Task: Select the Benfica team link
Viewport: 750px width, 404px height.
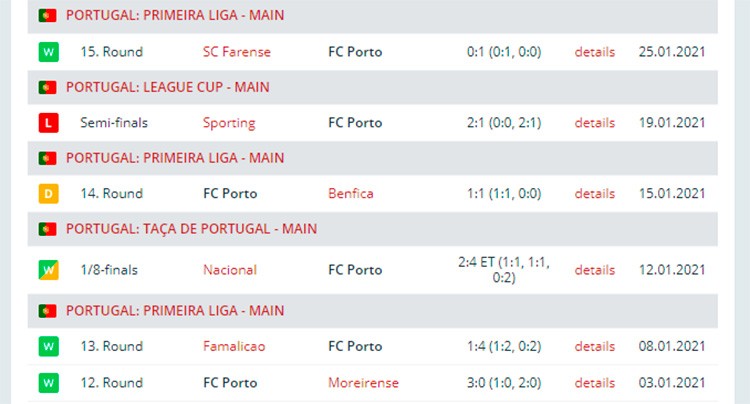Action: (x=351, y=194)
